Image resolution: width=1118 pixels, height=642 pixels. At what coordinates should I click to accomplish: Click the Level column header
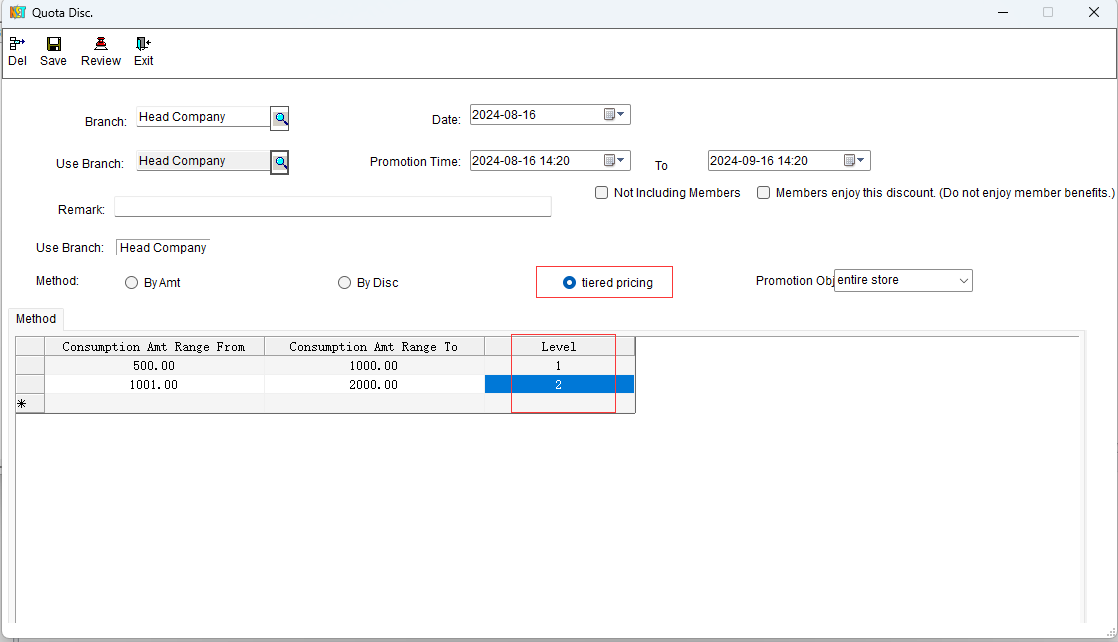pos(558,347)
